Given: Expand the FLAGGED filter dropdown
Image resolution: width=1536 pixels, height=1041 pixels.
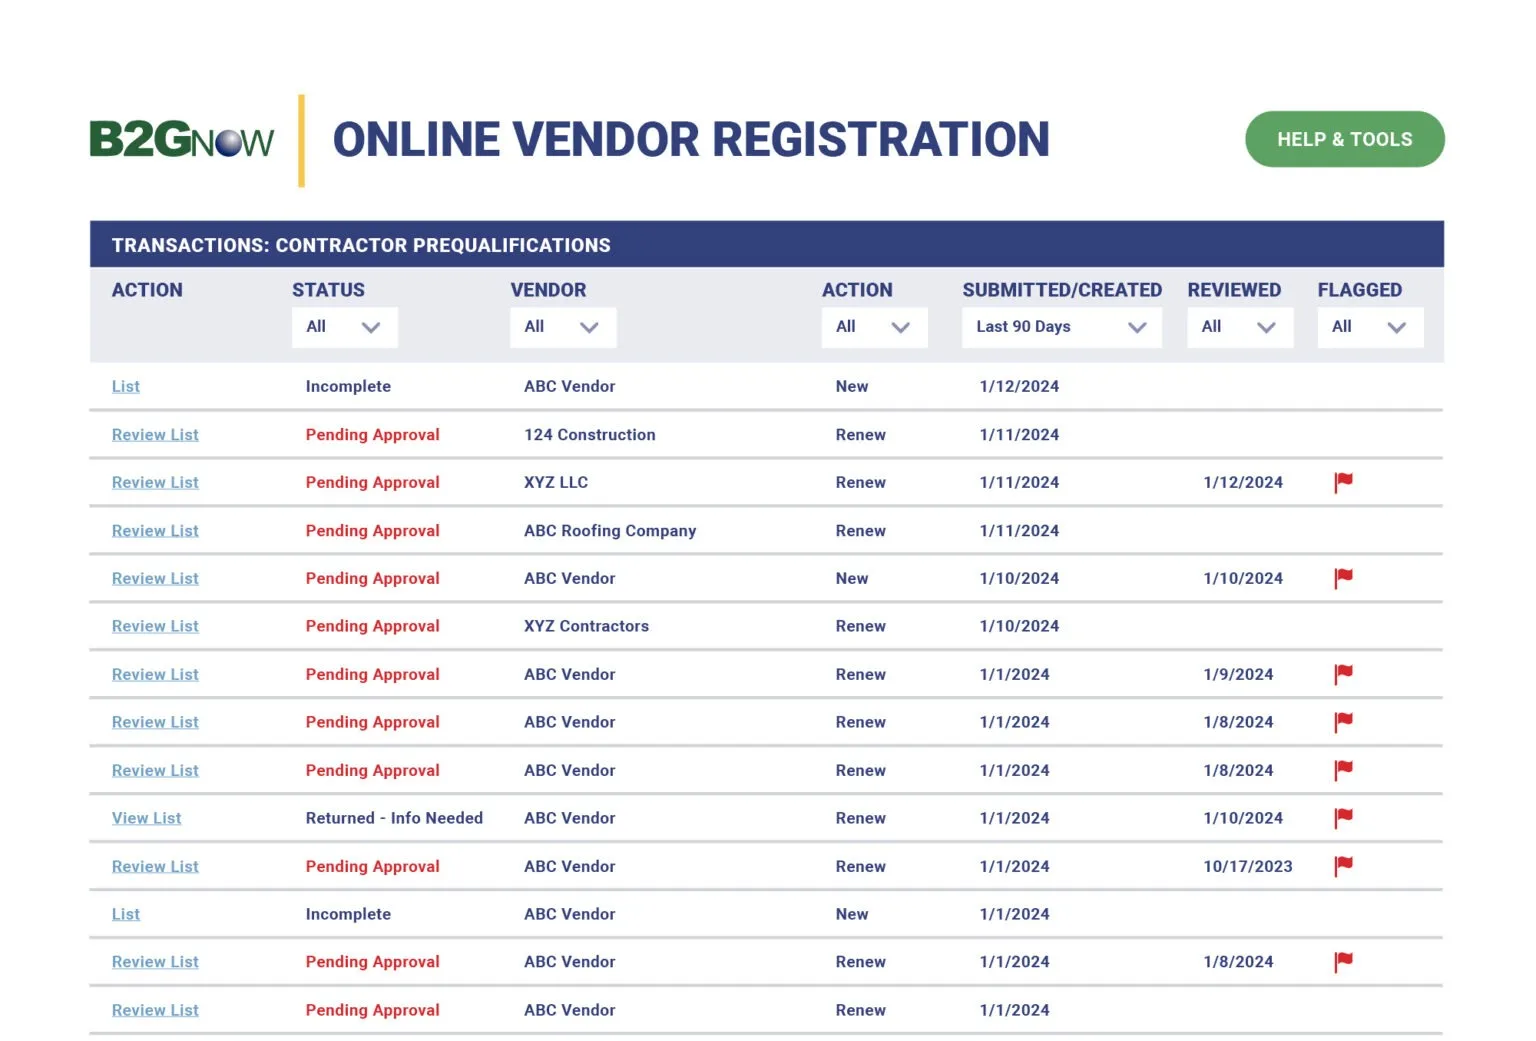Looking at the screenshot, I should point(1370,327).
